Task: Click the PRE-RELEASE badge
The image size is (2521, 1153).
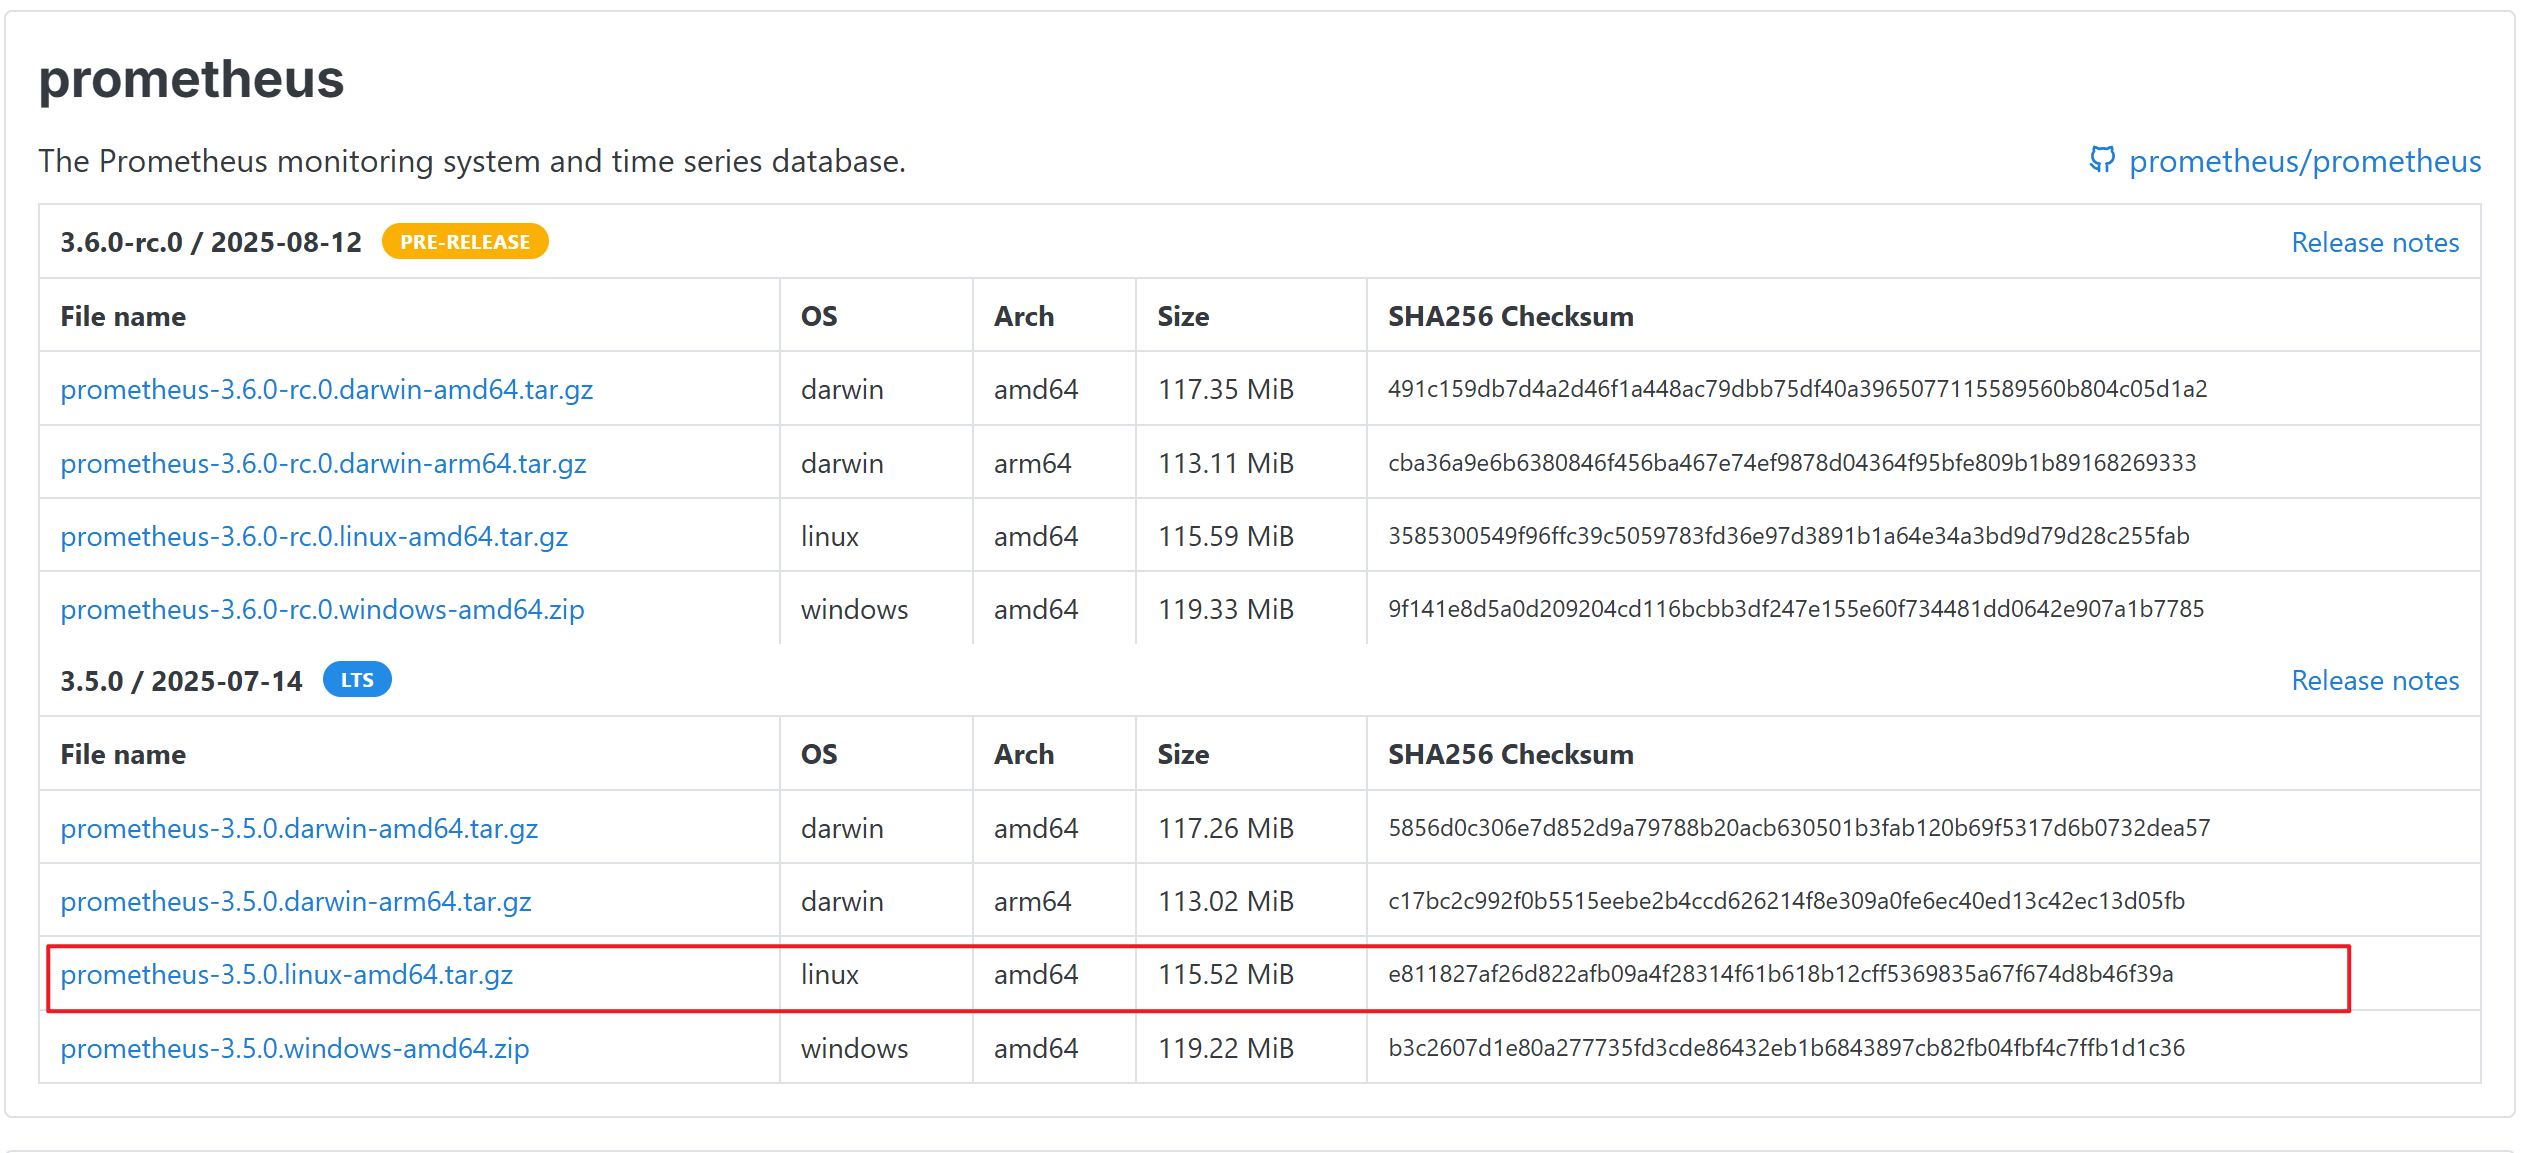Action: tap(465, 242)
